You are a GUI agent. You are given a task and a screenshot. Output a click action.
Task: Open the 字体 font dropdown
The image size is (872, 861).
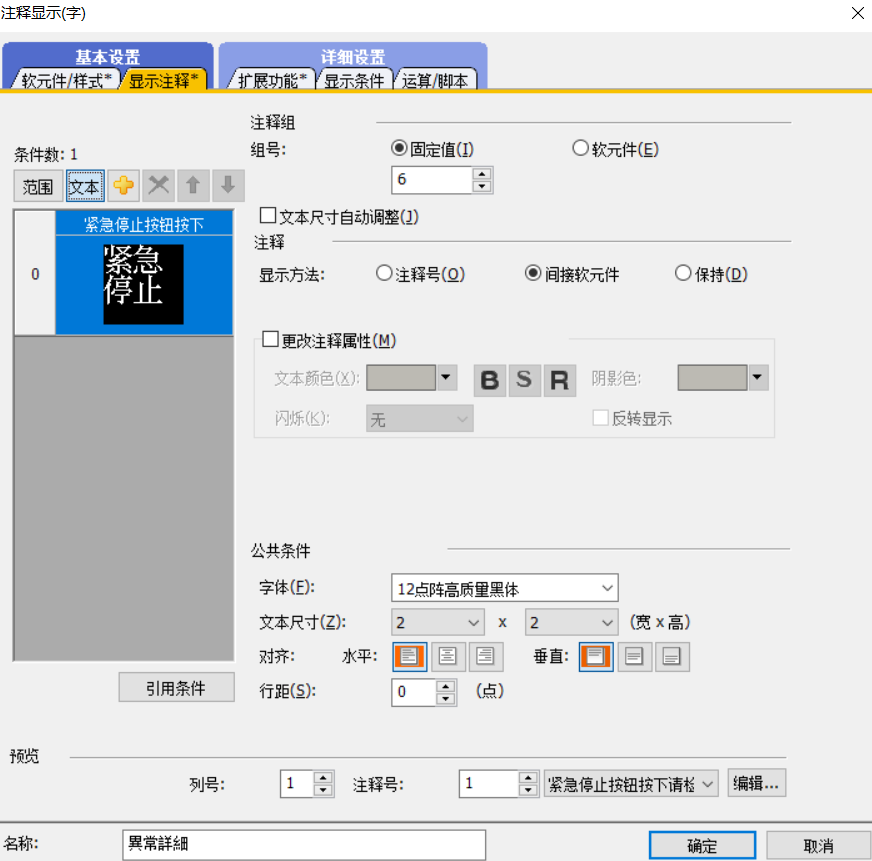pyautogui.click(x=505, y=588)
